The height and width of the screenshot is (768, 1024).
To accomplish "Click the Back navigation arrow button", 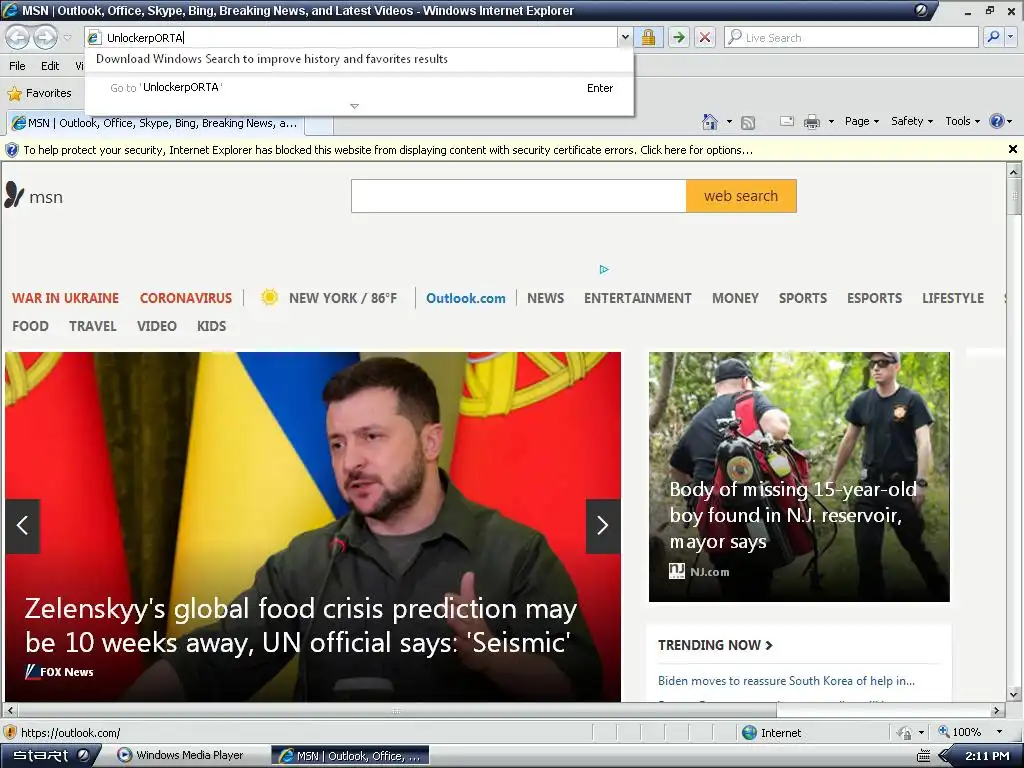I will pos(18,37).
